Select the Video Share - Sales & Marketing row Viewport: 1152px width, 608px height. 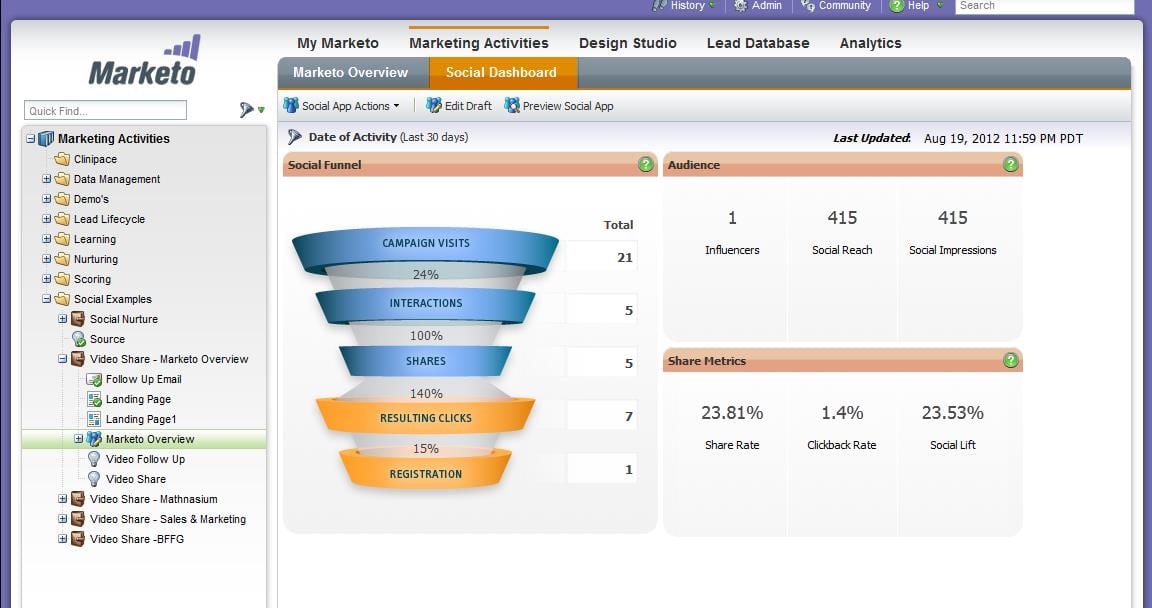145,519
